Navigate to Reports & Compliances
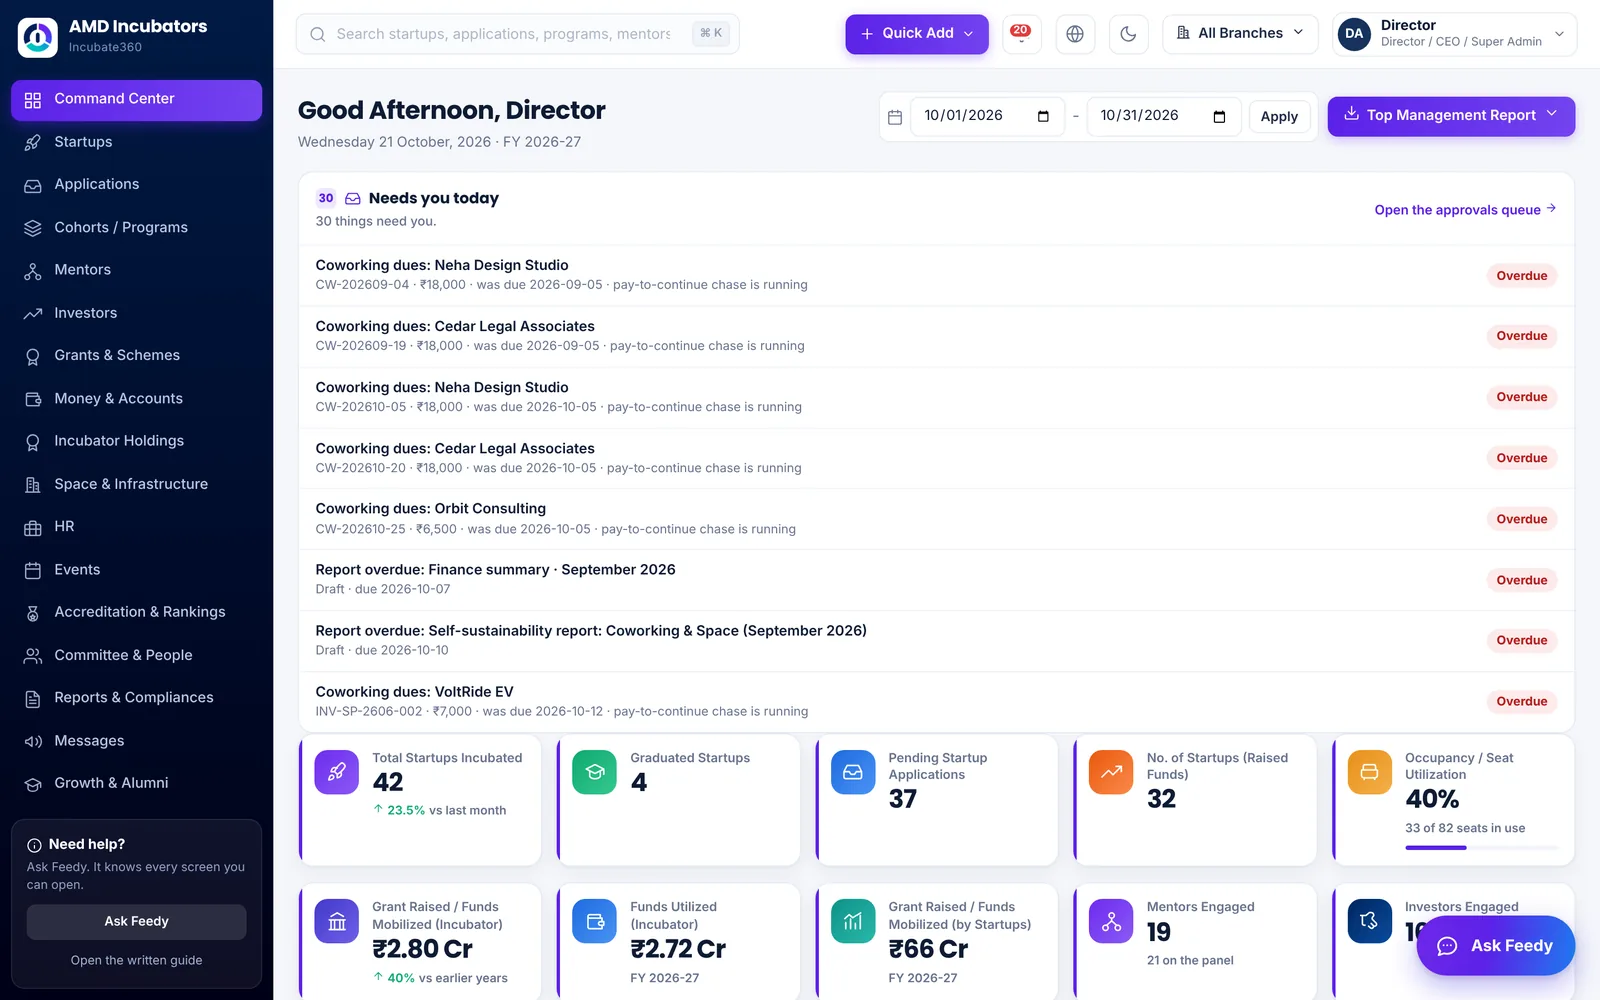1600x1000 pixels. point(136,698)
